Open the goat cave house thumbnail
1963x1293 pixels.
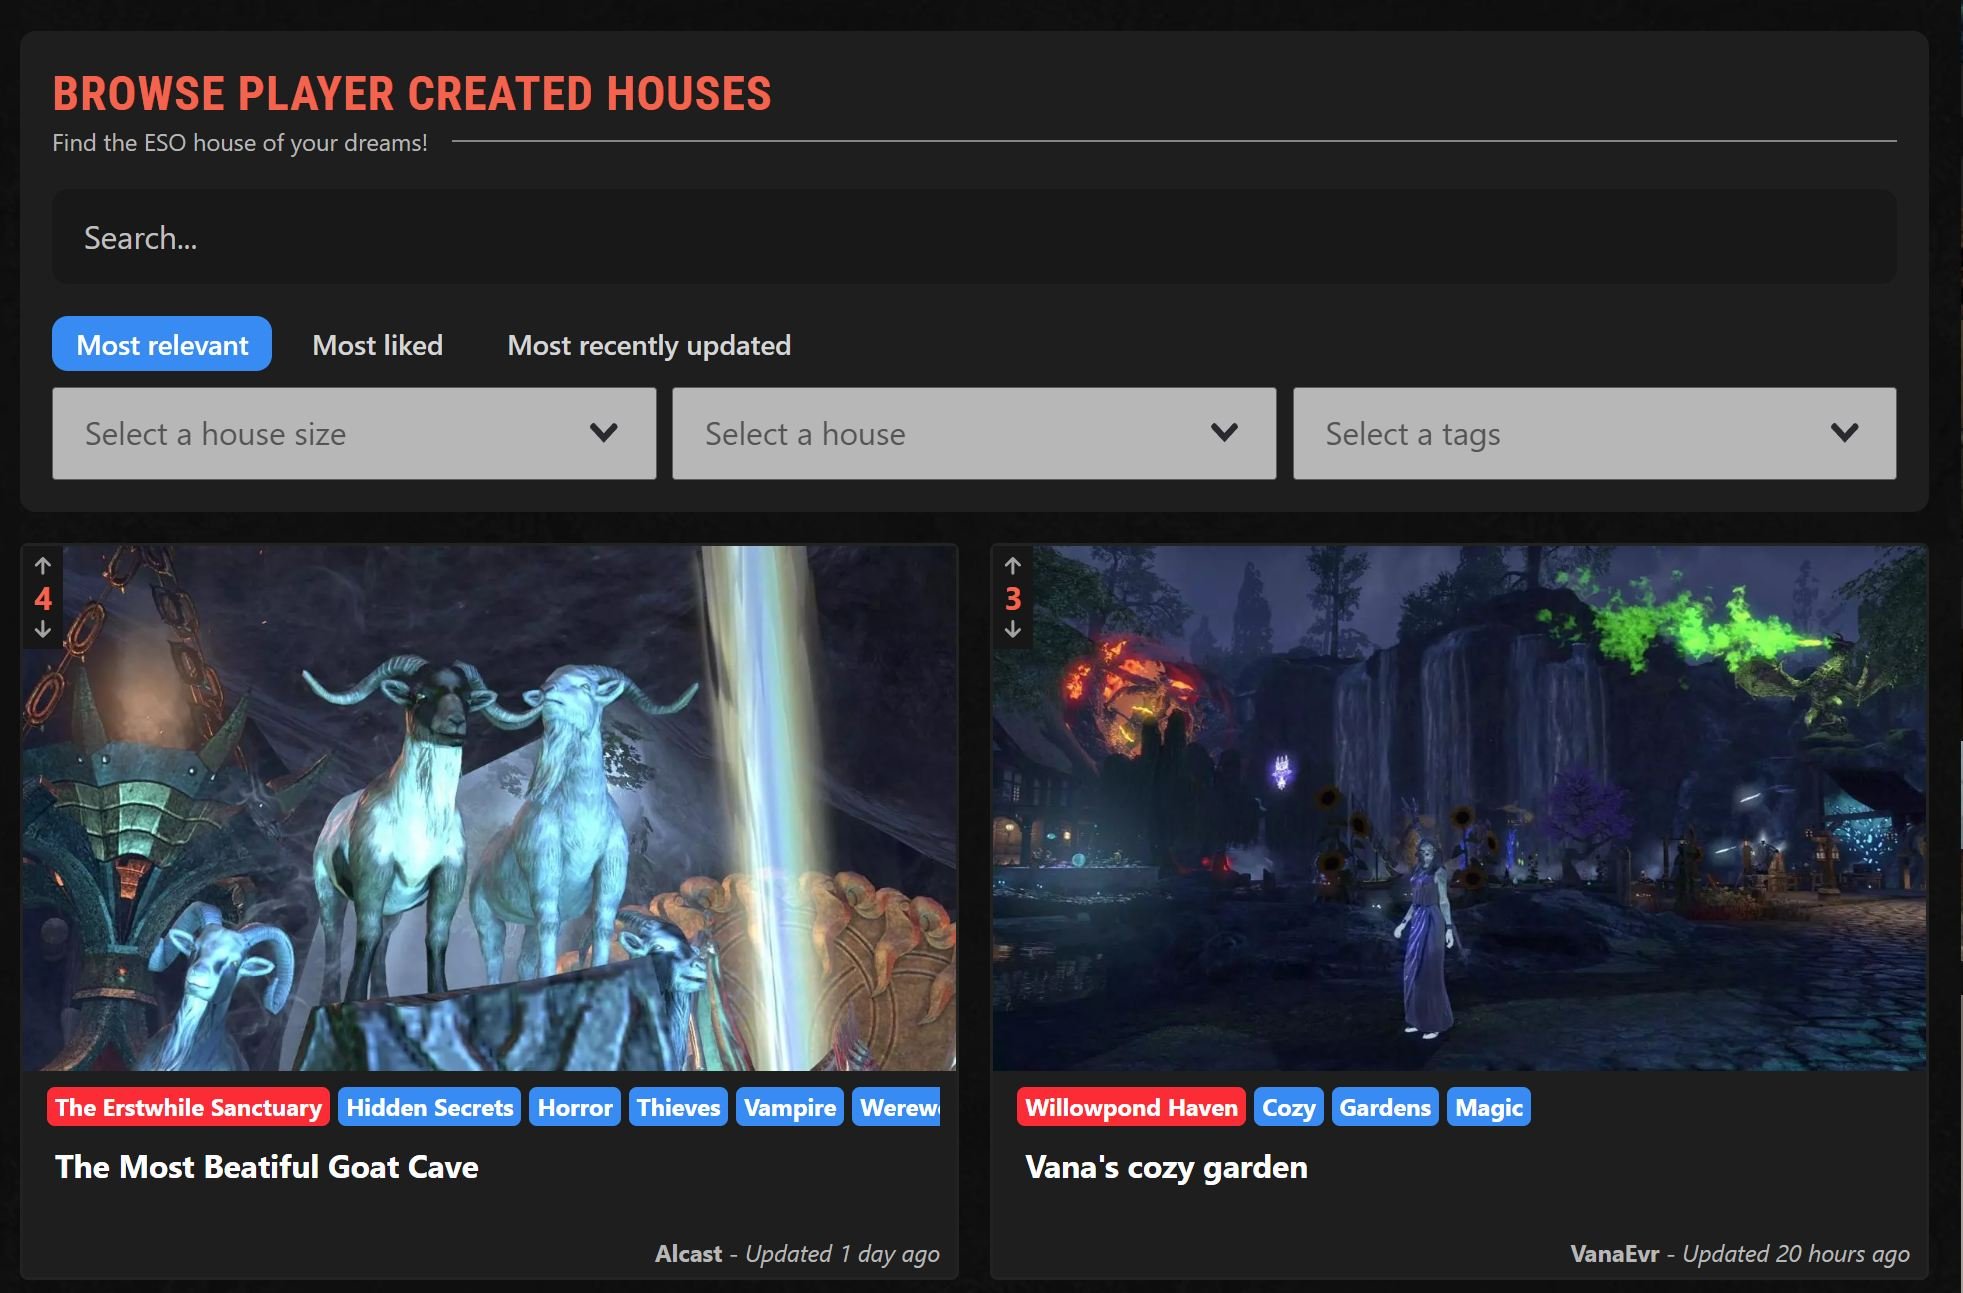[489, 808]
